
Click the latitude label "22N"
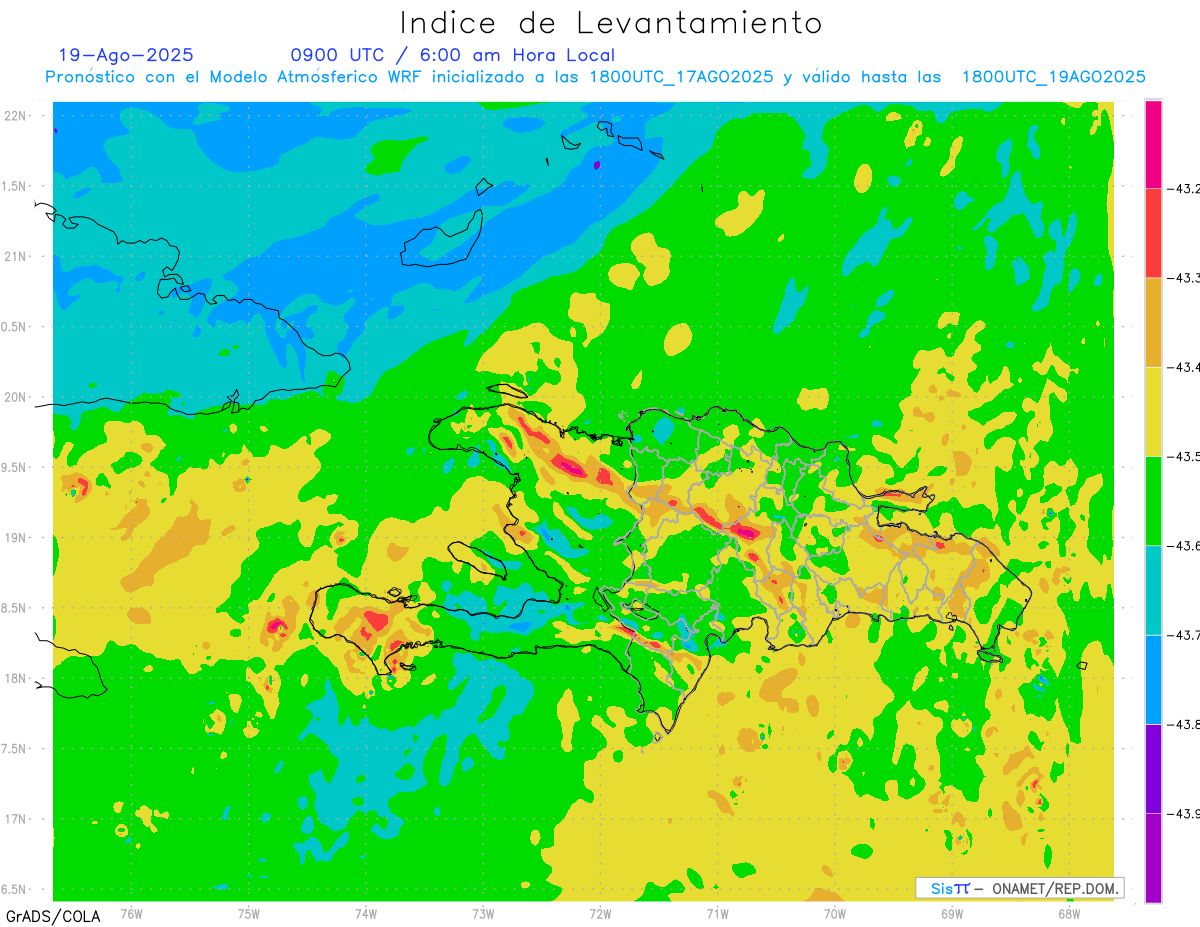pos(17,116)
